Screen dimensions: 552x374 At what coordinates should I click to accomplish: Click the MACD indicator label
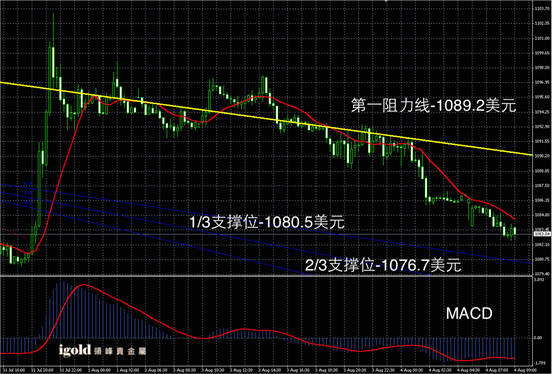coord(469,313)
